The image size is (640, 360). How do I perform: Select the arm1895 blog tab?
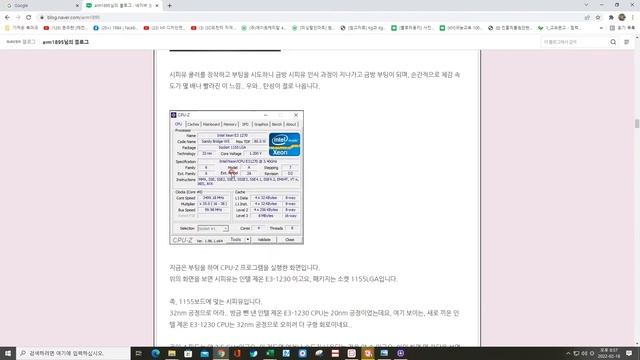(122, 6)
